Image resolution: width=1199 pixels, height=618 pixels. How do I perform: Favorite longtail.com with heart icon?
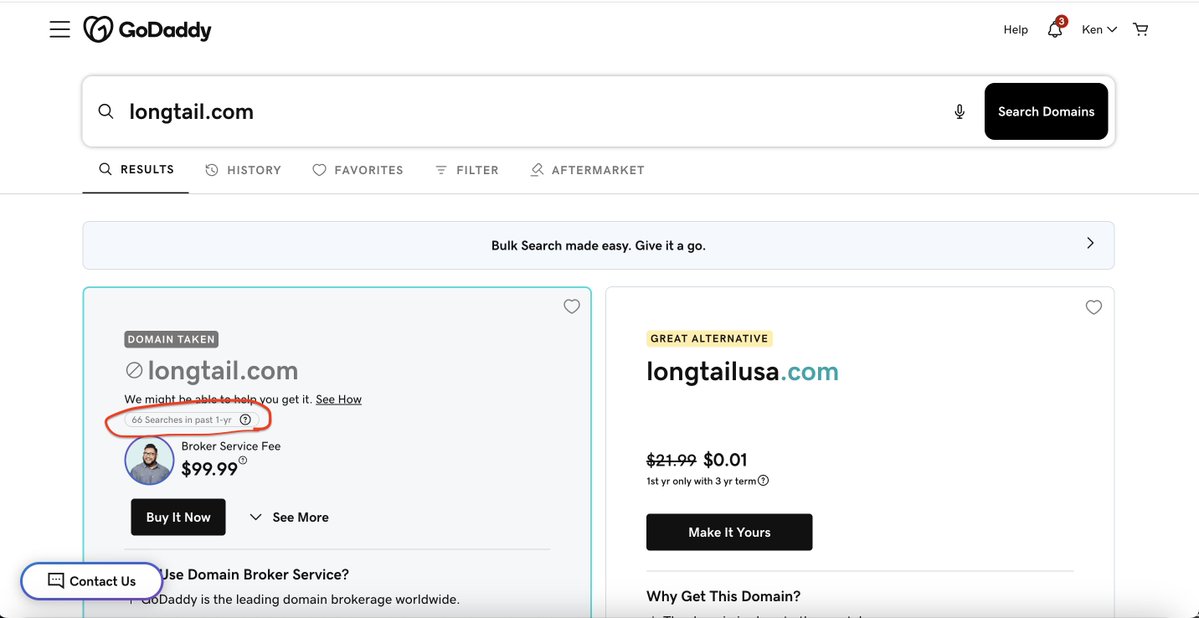(x=572, y=307)
